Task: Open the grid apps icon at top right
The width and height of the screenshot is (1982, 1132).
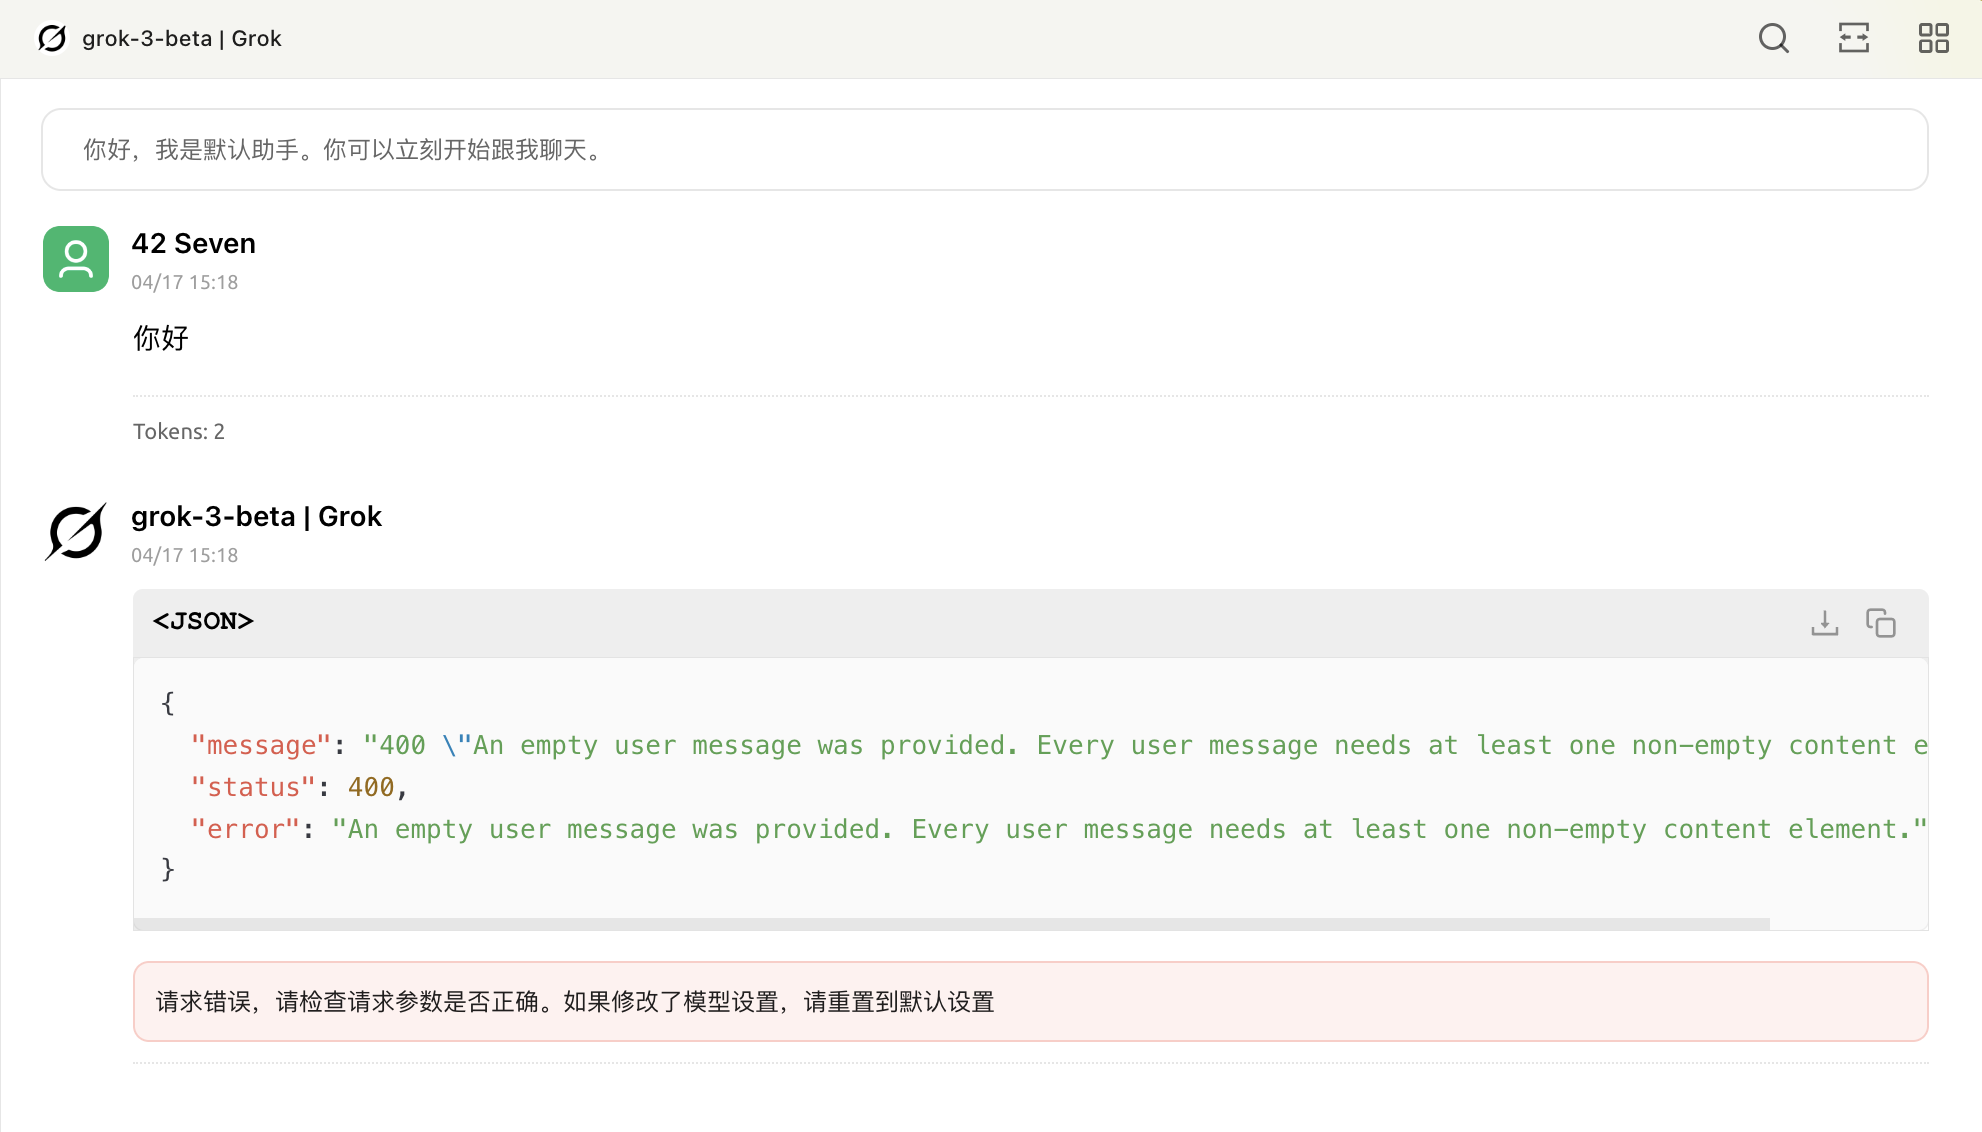Action: 1933,38
